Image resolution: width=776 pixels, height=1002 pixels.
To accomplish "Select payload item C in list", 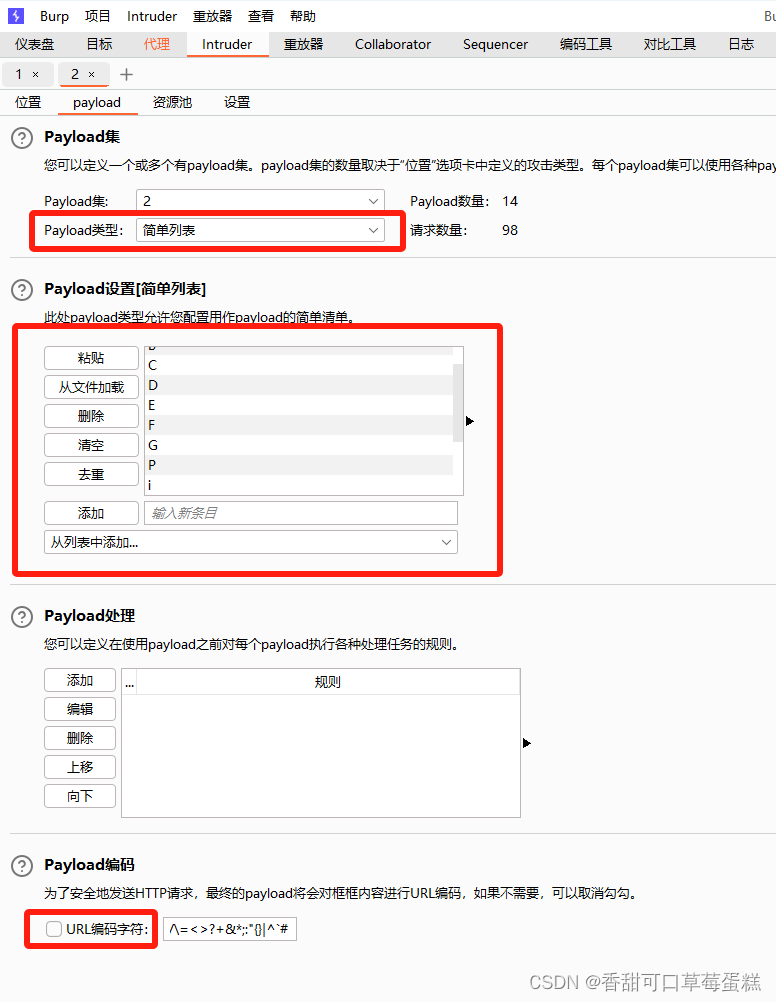I will [299, 366].
